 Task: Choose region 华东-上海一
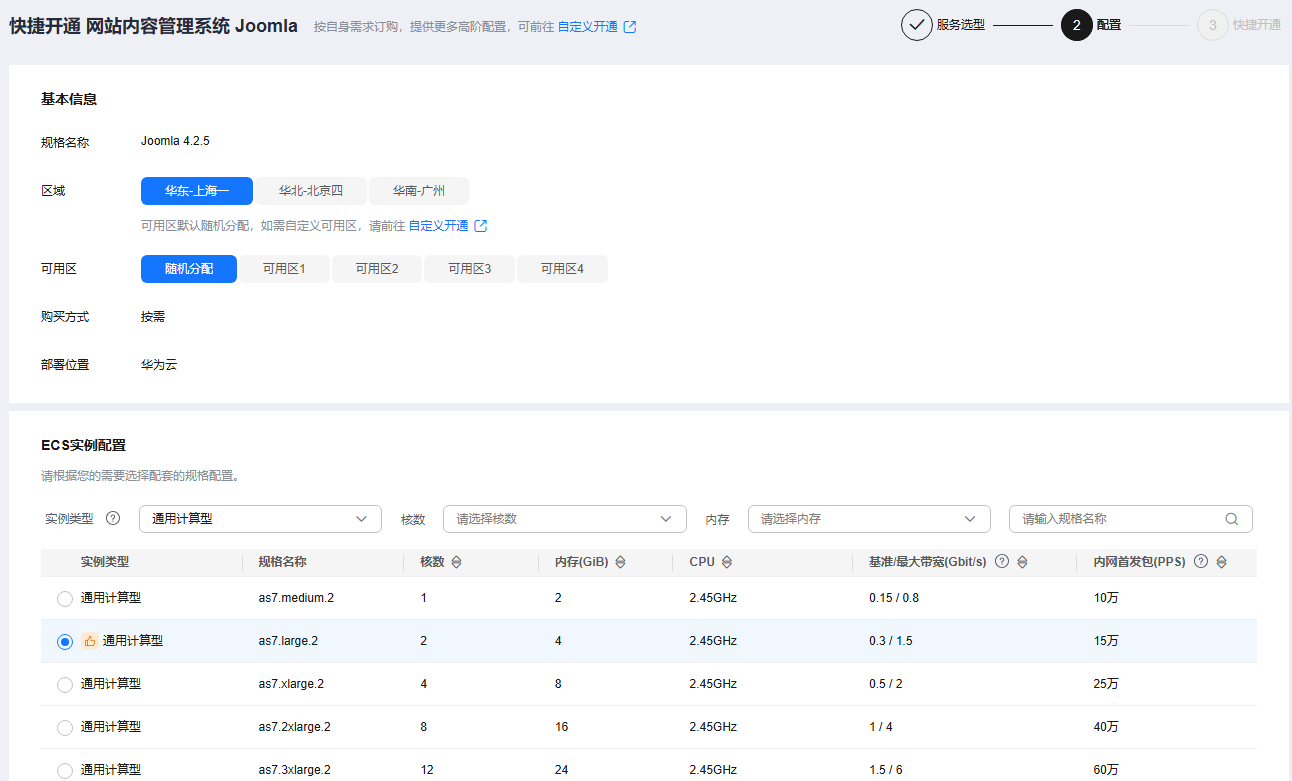(x=197, y=191)
